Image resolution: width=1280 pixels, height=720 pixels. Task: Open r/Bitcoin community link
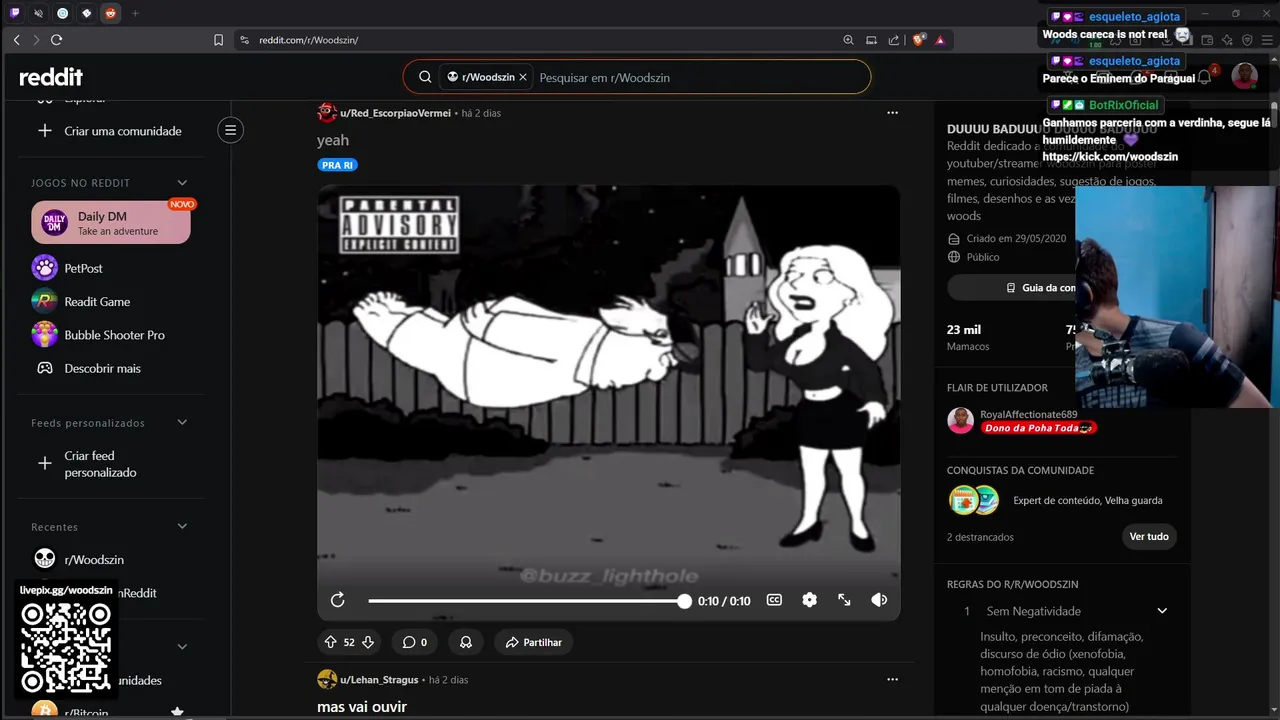pyautogui.click(x=86, y=713)
